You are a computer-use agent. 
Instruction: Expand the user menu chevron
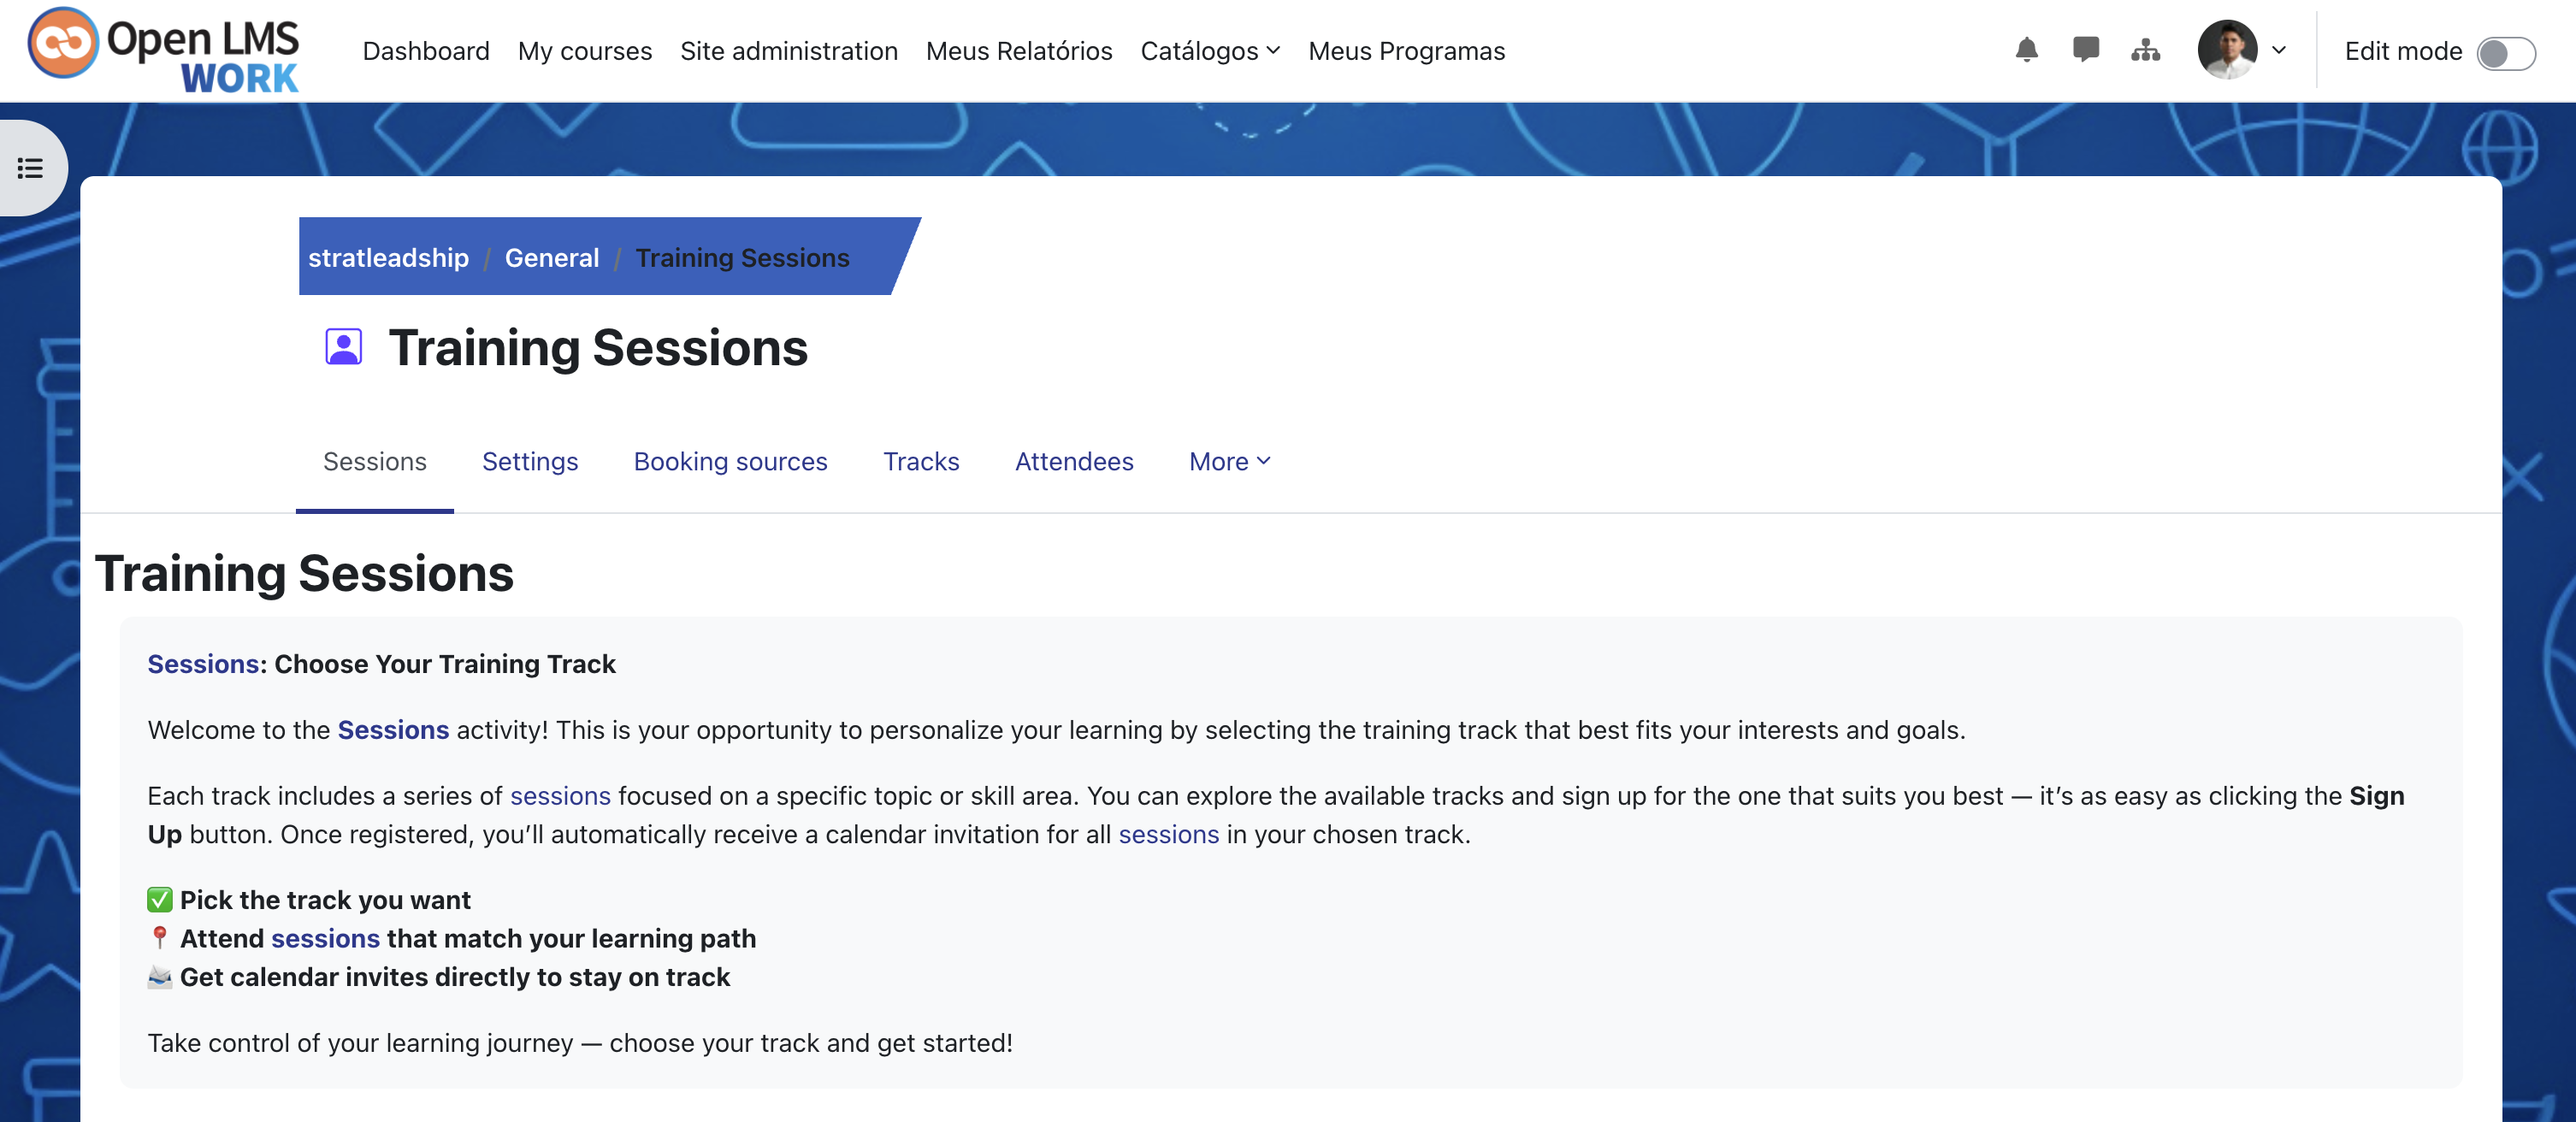coord(2279,50)
